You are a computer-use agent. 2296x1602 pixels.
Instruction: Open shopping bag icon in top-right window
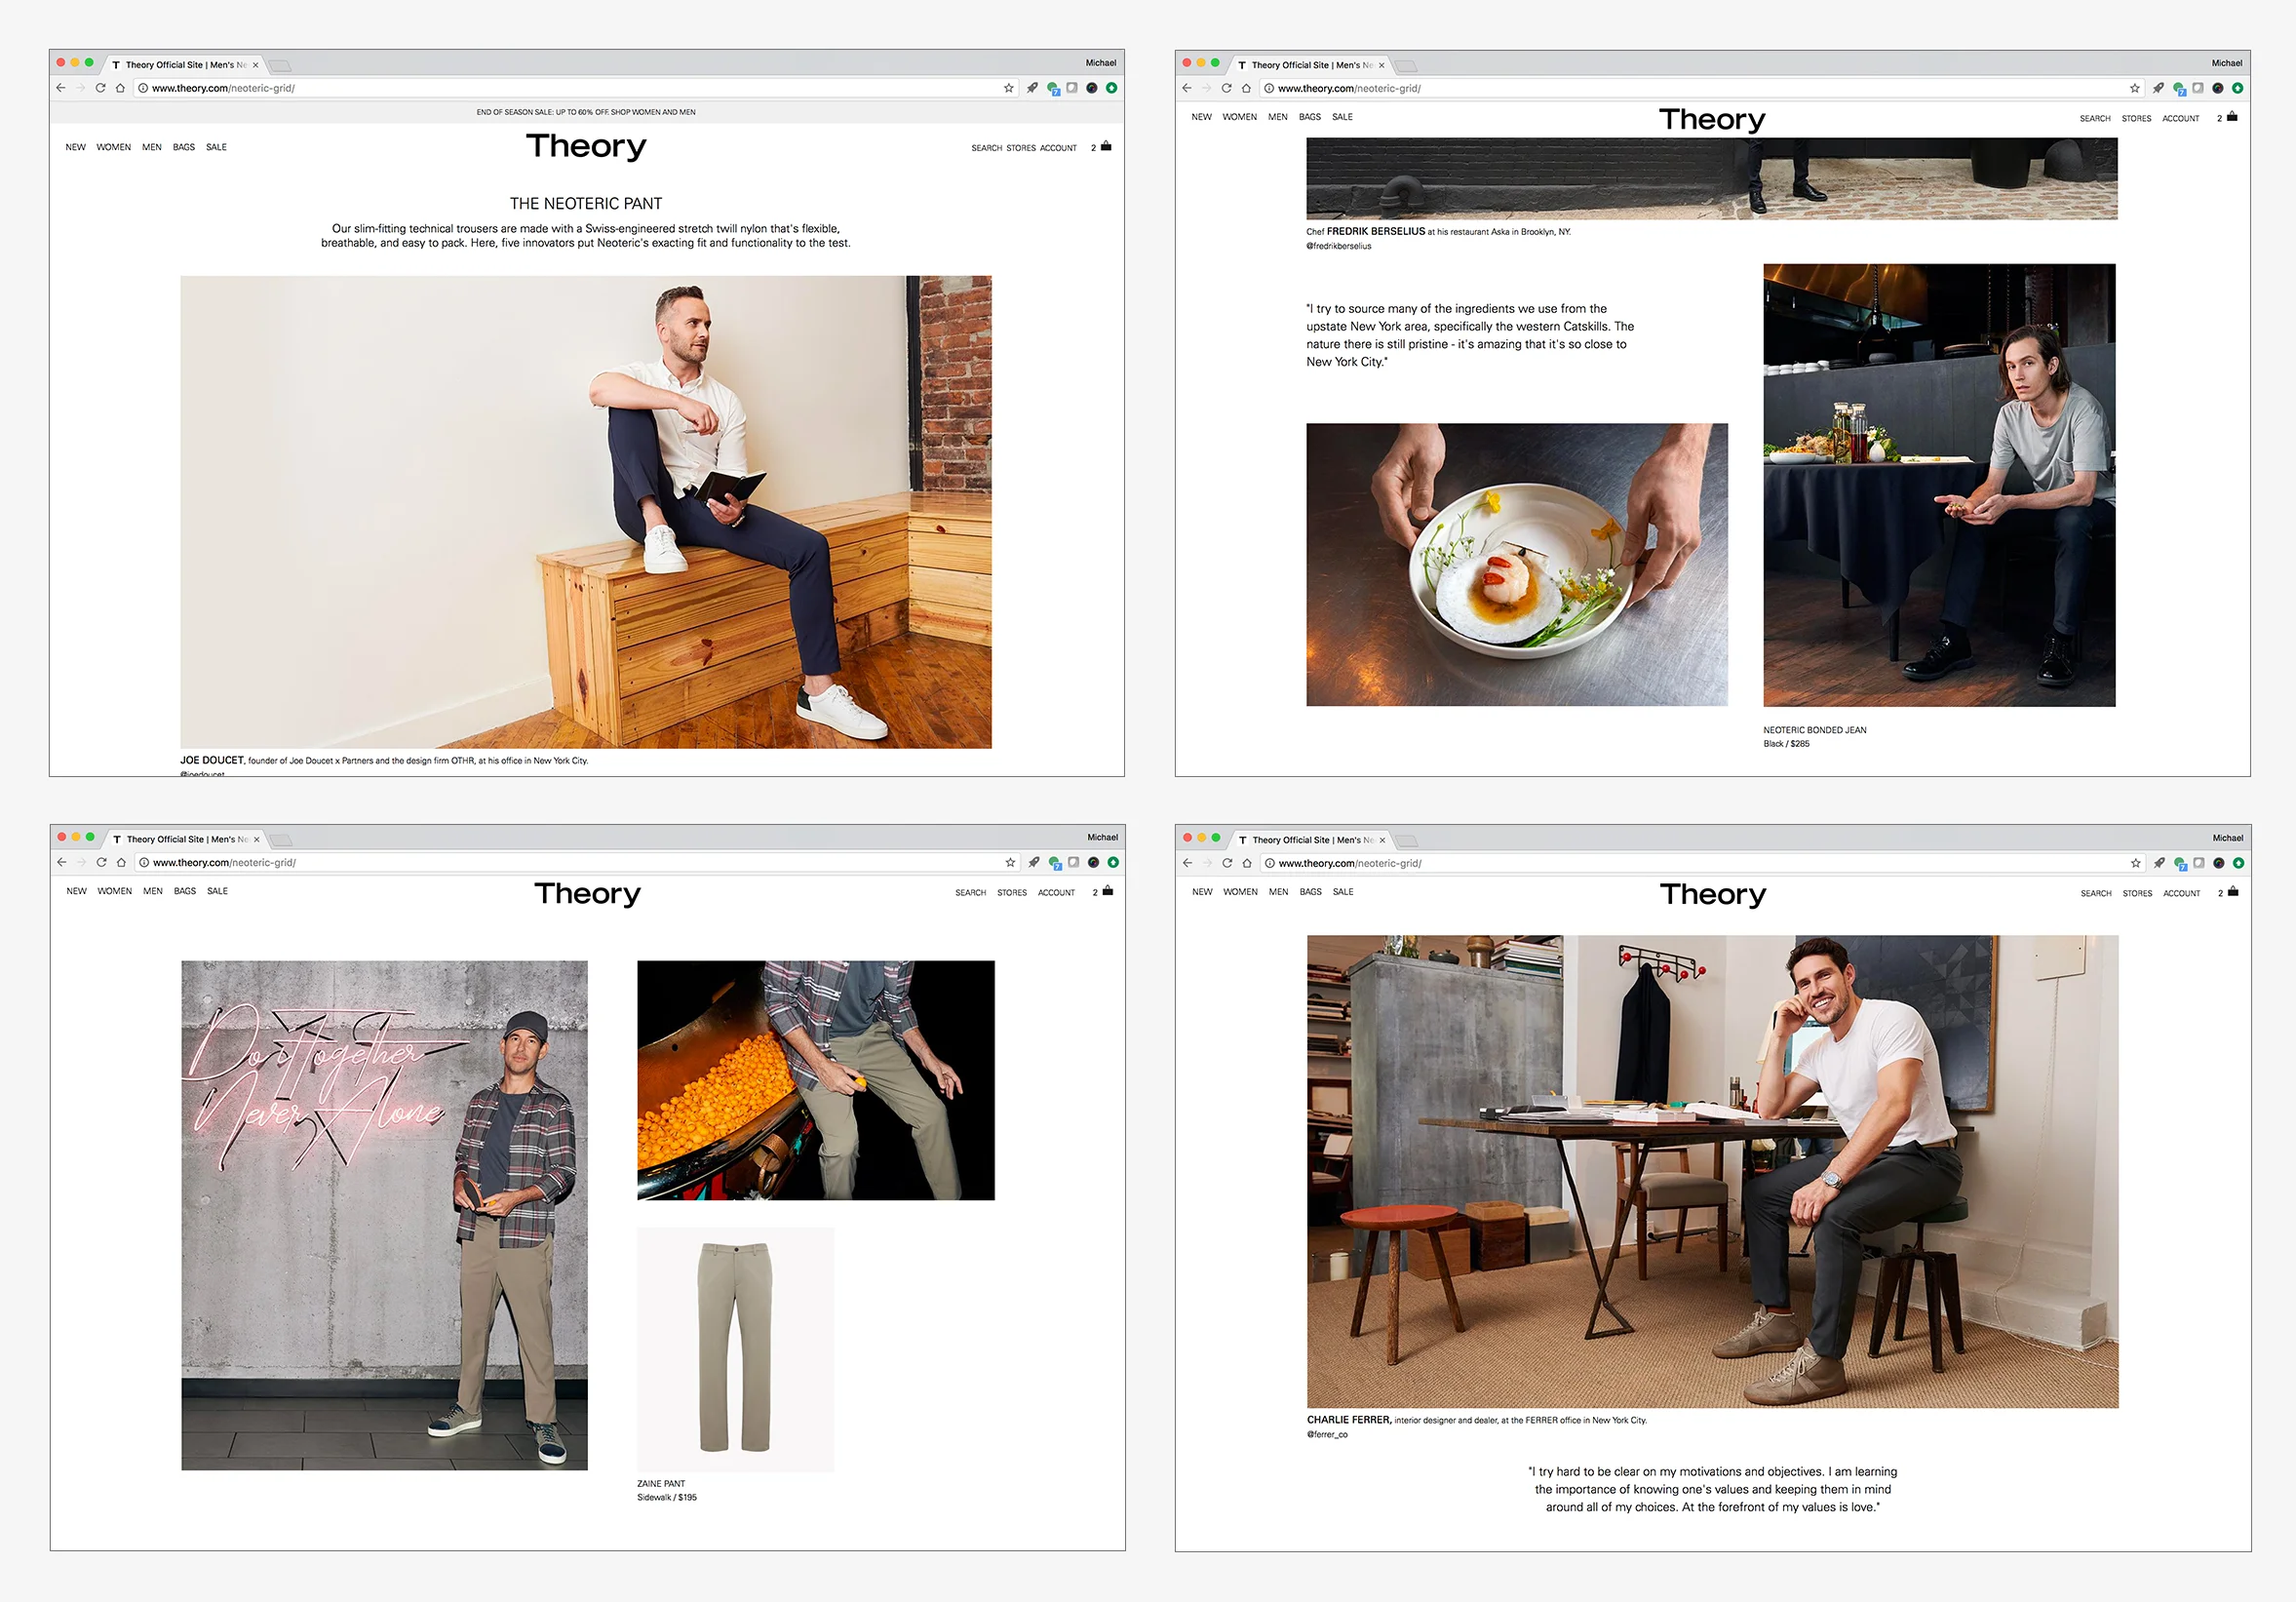2232,117
